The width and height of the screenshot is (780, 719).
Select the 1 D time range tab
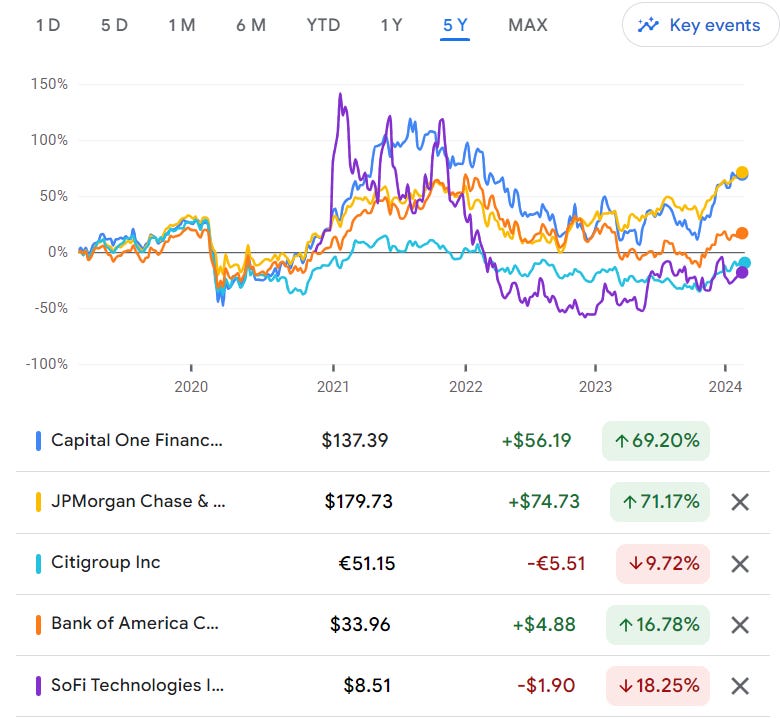(x=48, y=25)
